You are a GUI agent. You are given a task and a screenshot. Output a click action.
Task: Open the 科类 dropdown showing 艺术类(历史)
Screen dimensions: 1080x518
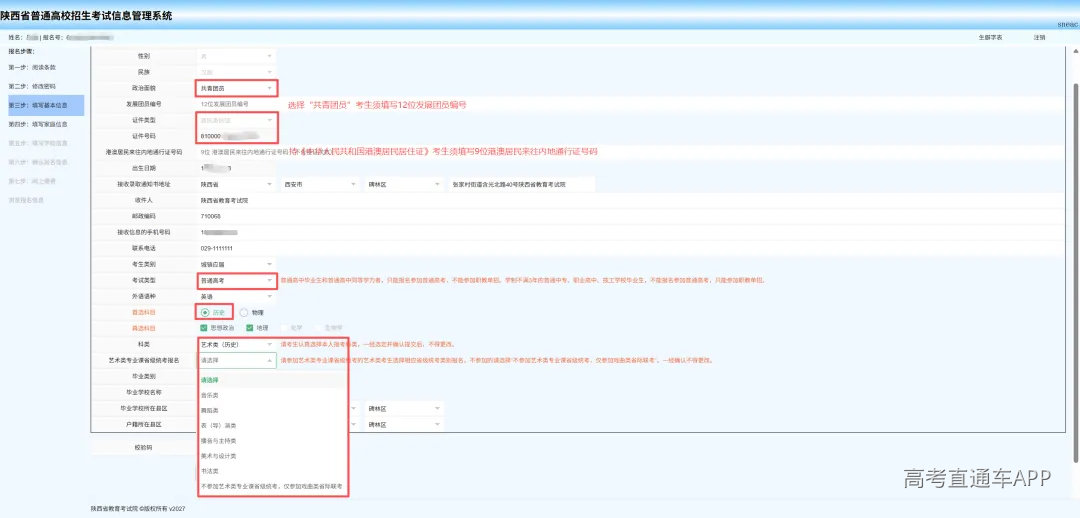pyautogui.click(x=236, y=344)
